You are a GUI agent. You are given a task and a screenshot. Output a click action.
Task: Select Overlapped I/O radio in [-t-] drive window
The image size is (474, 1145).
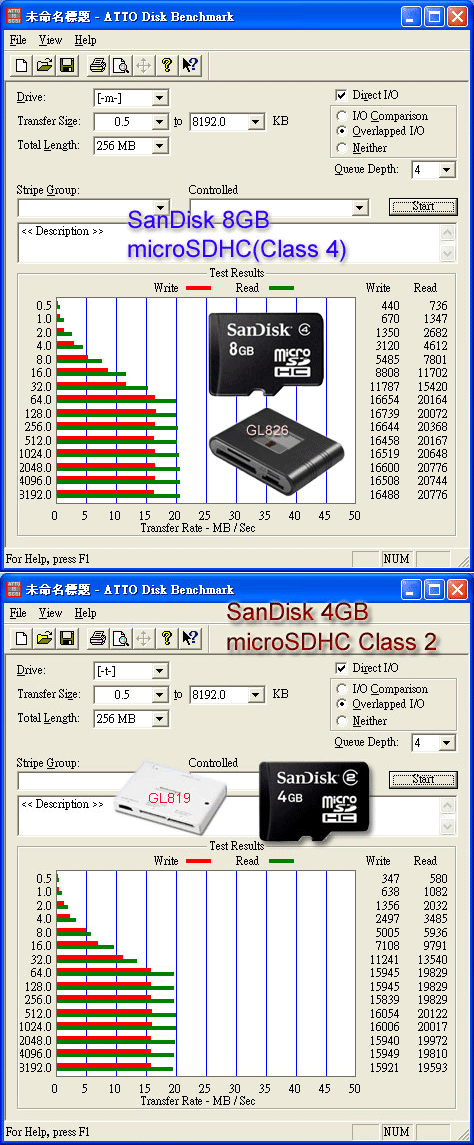(x=341, y=705)
